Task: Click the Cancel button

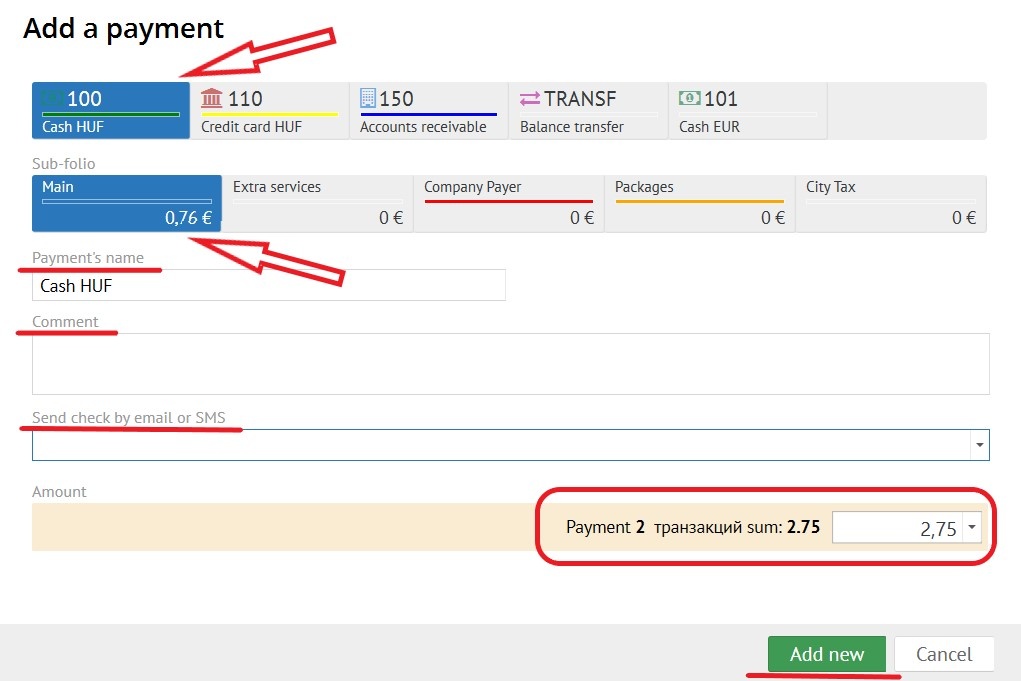Action: tap(943, 654)
